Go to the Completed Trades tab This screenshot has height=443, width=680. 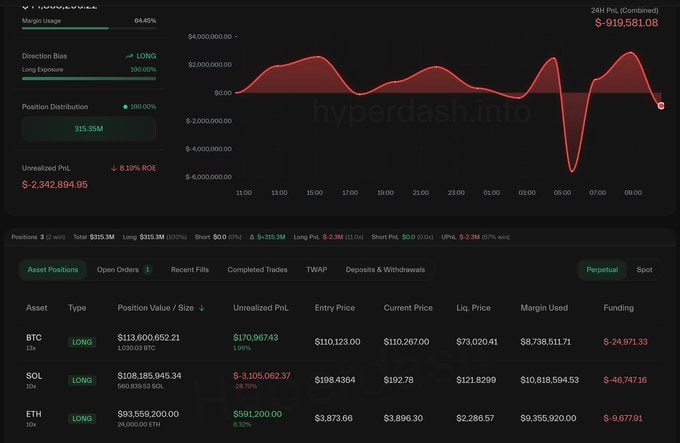(x=257, y=270)
